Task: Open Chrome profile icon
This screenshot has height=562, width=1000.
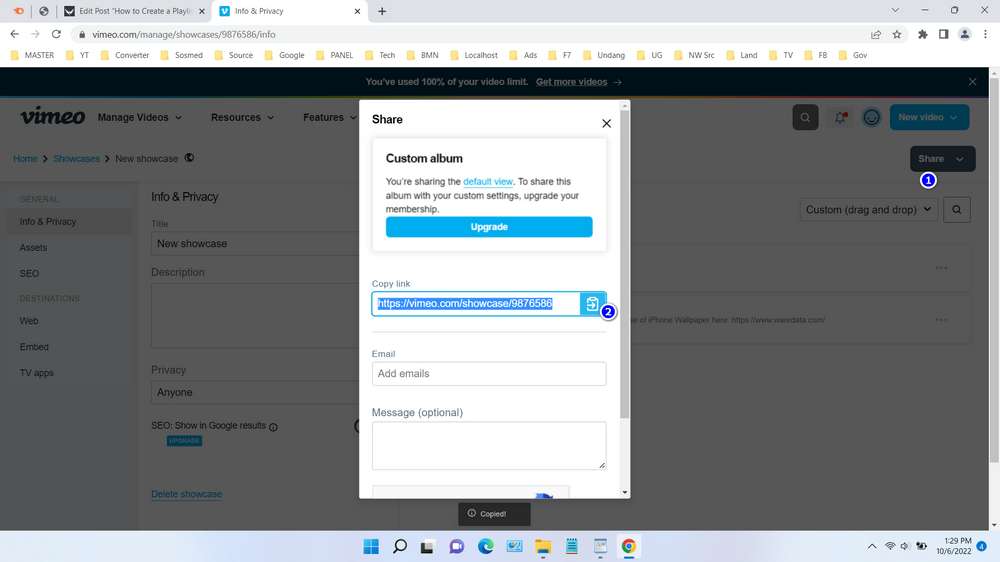Action: coord(964,34)
